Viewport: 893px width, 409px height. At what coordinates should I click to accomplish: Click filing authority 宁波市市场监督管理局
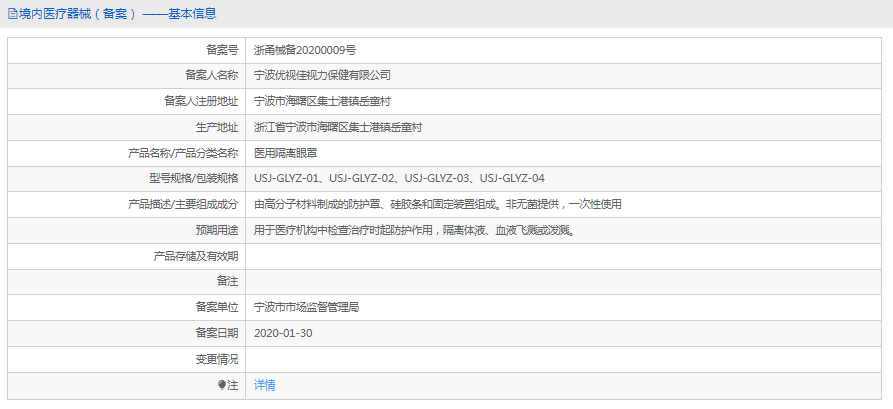click(306, 308)
